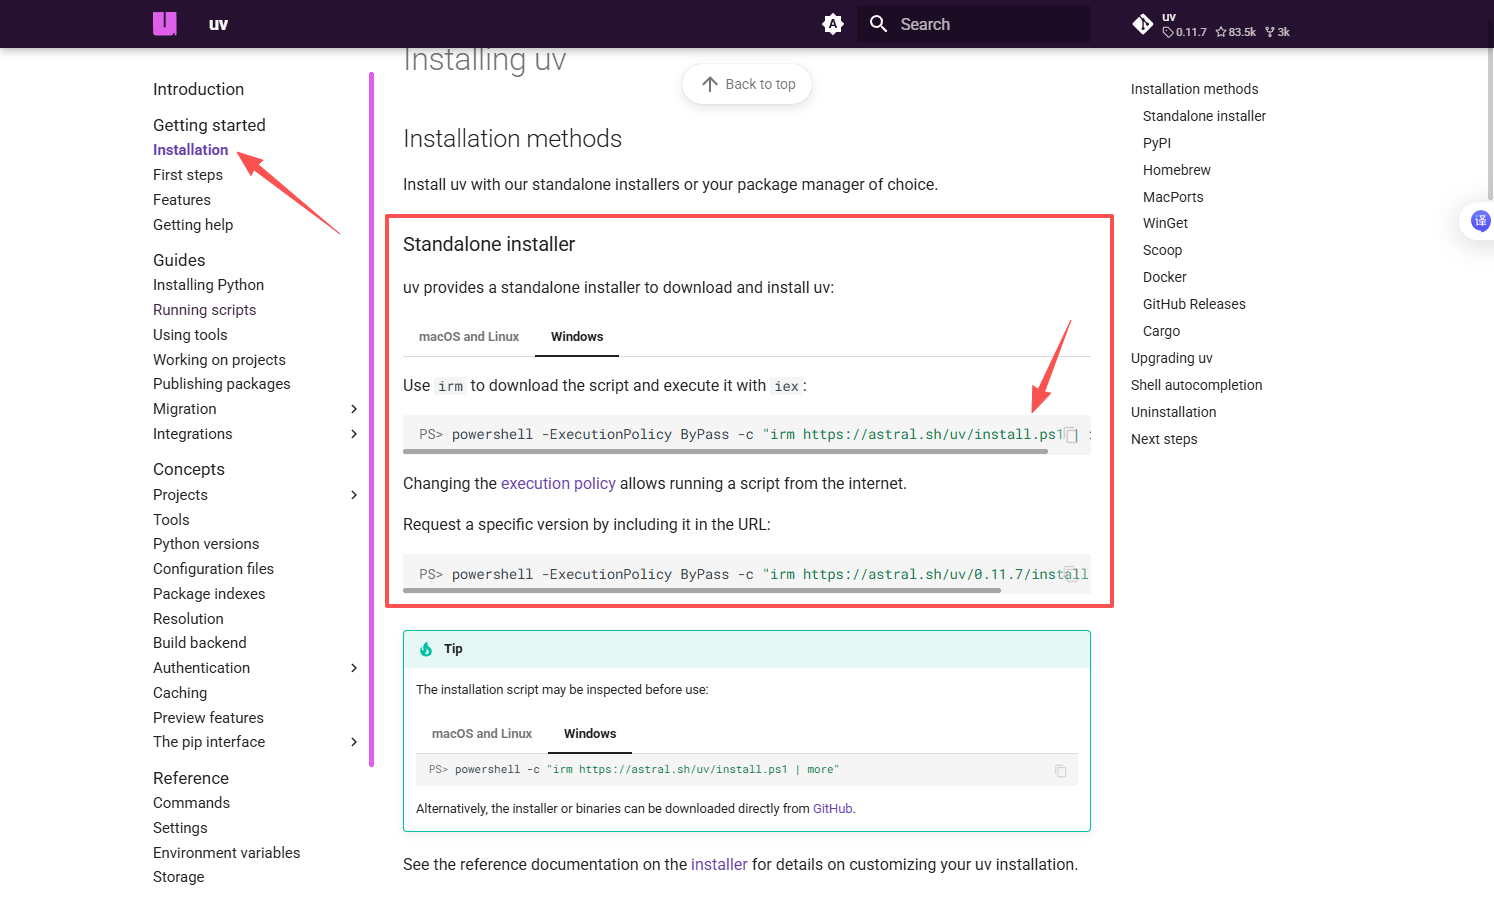Focus the Search input field

pyautogui.click(x=974, y=24)
